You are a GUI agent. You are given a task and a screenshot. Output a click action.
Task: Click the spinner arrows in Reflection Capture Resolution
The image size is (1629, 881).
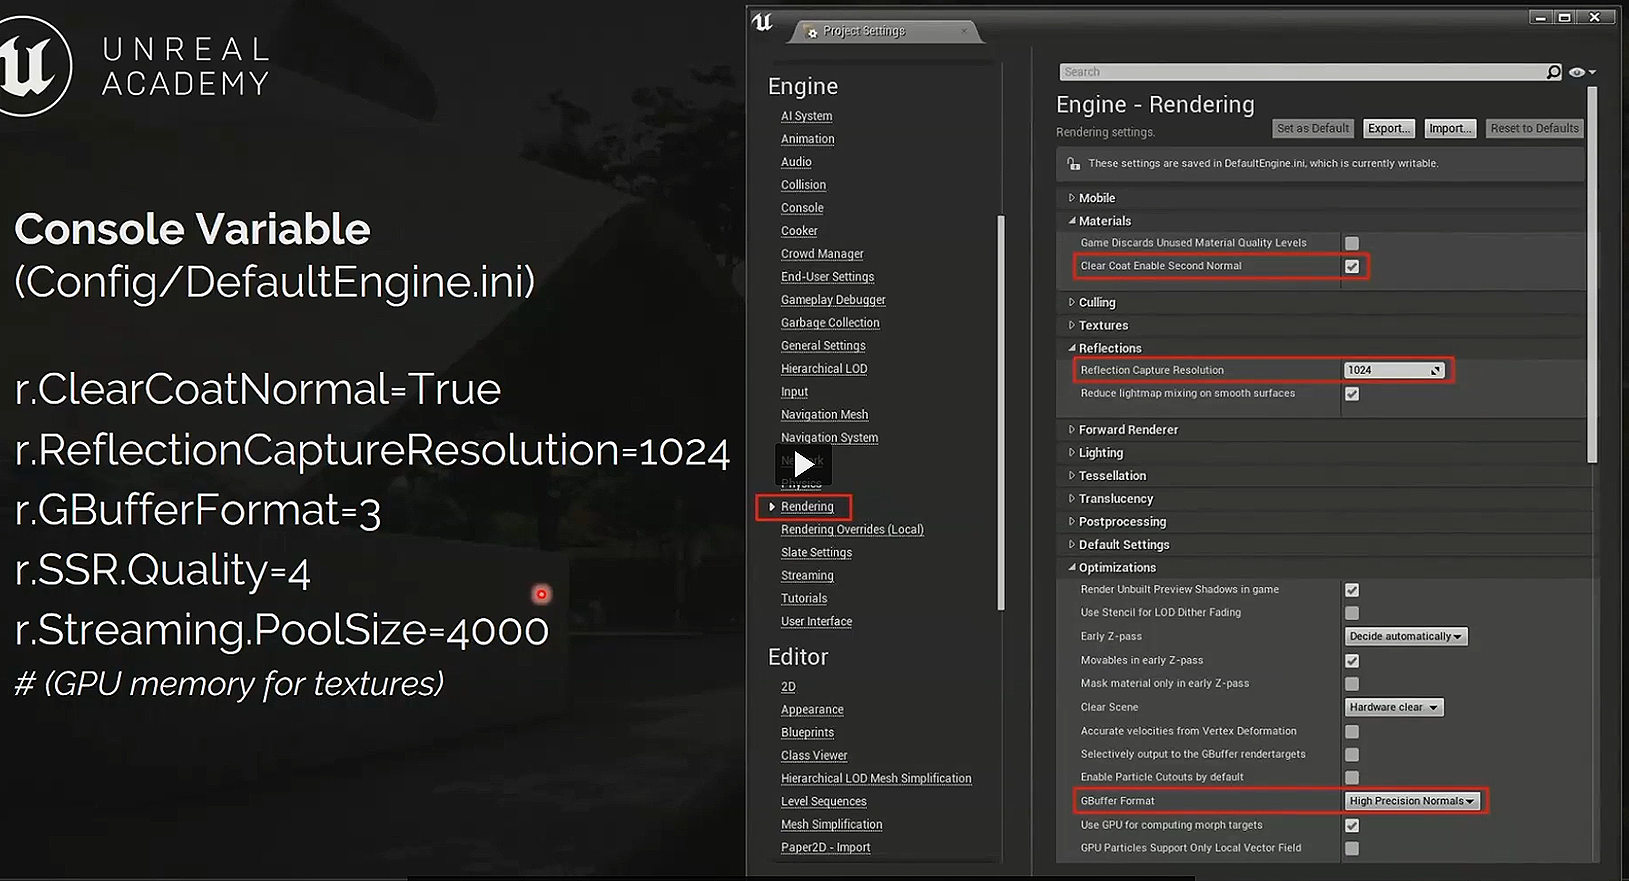(x=1436, y=370)
